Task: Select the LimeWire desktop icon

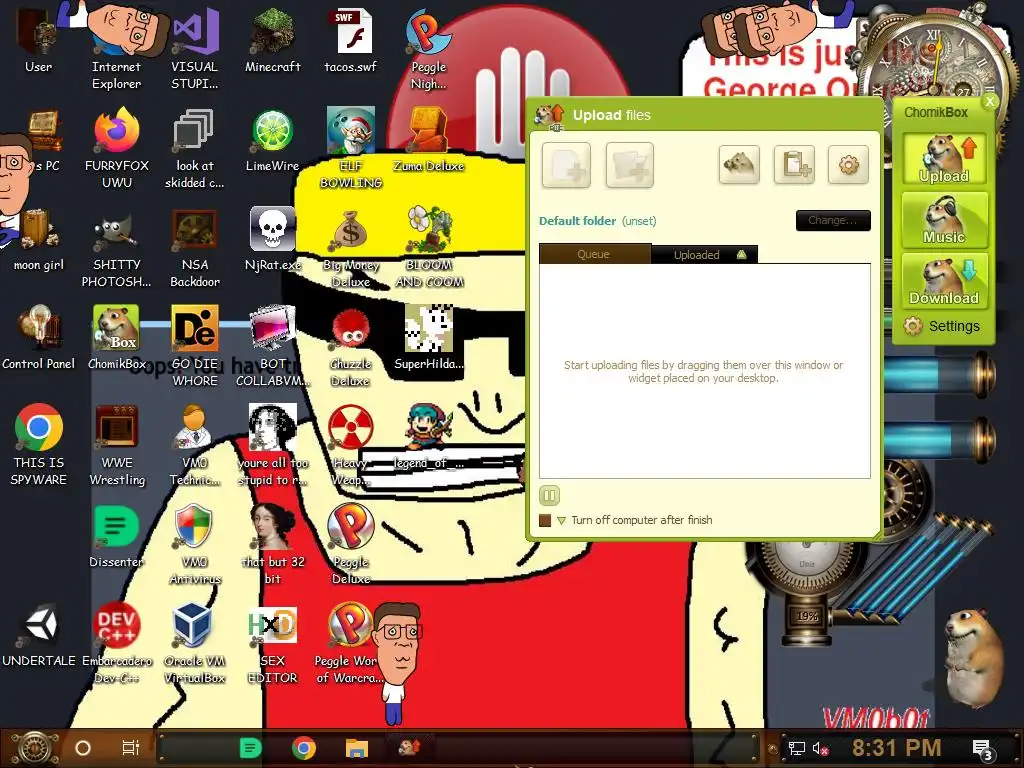Action: pos(273,140)
